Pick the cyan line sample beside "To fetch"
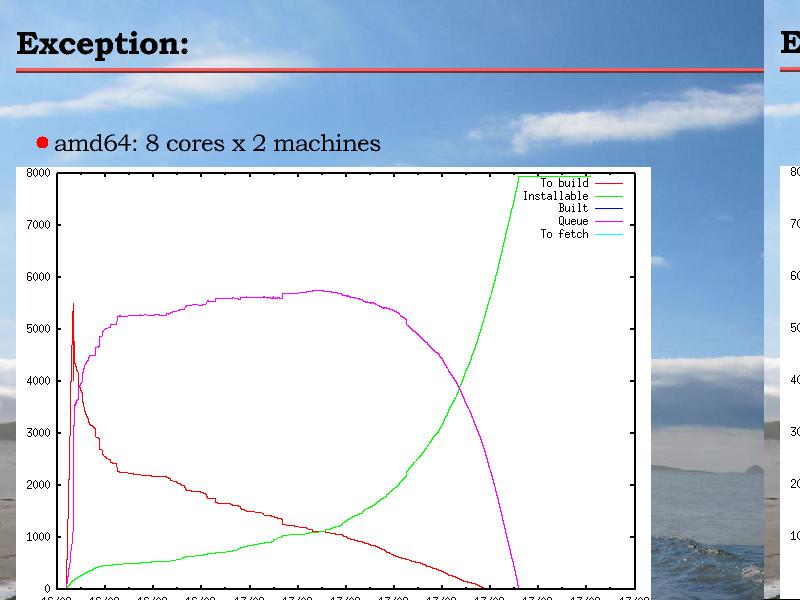This screenshot has width=800, height=600. click(x=609, y=234)
